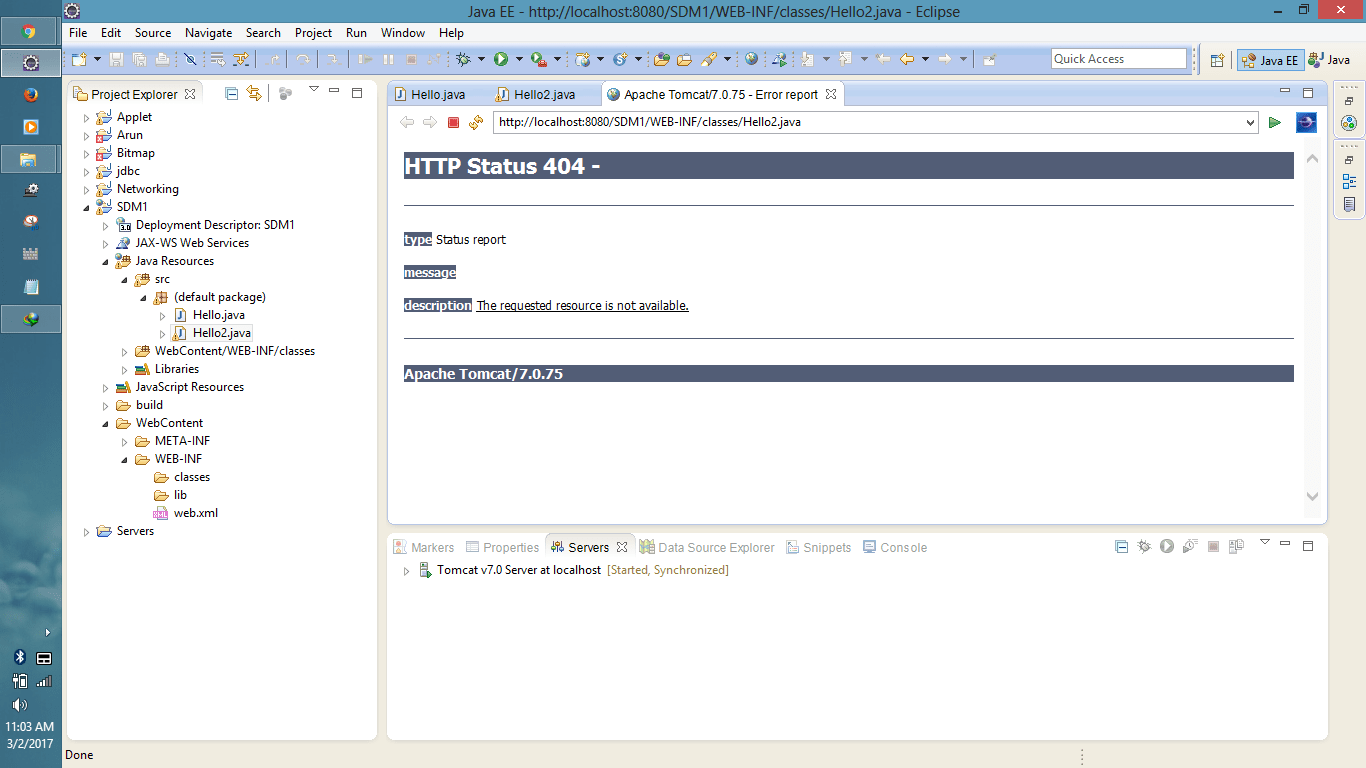Click the Open Type folder icon in toolbar

[661, 59]
